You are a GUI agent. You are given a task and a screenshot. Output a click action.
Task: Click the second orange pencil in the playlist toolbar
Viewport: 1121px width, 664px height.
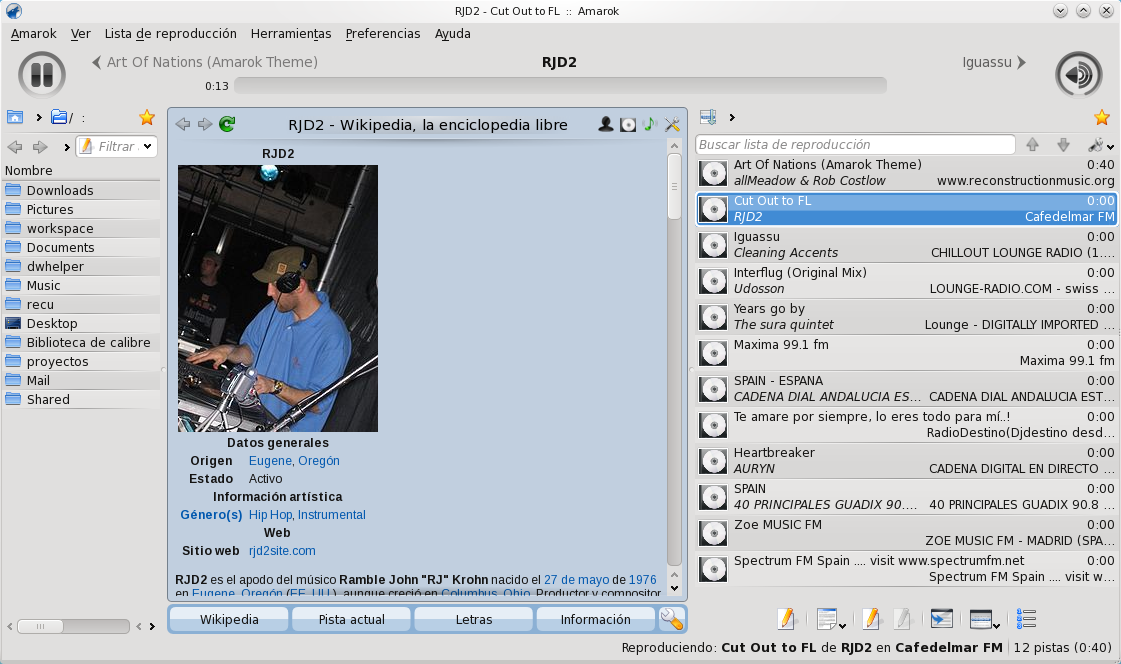point(871,619)
